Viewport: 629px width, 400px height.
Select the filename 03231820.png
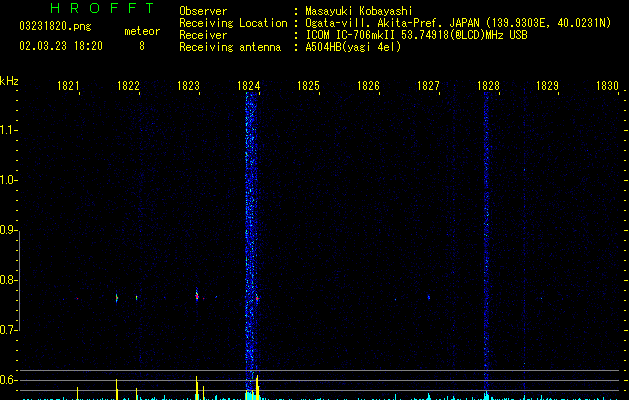55,26
